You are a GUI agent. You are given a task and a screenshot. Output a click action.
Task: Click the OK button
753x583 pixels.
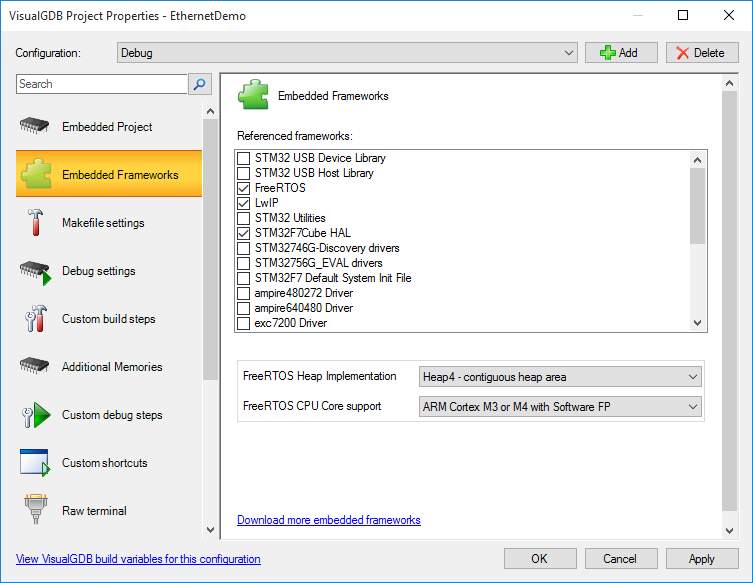540,559
